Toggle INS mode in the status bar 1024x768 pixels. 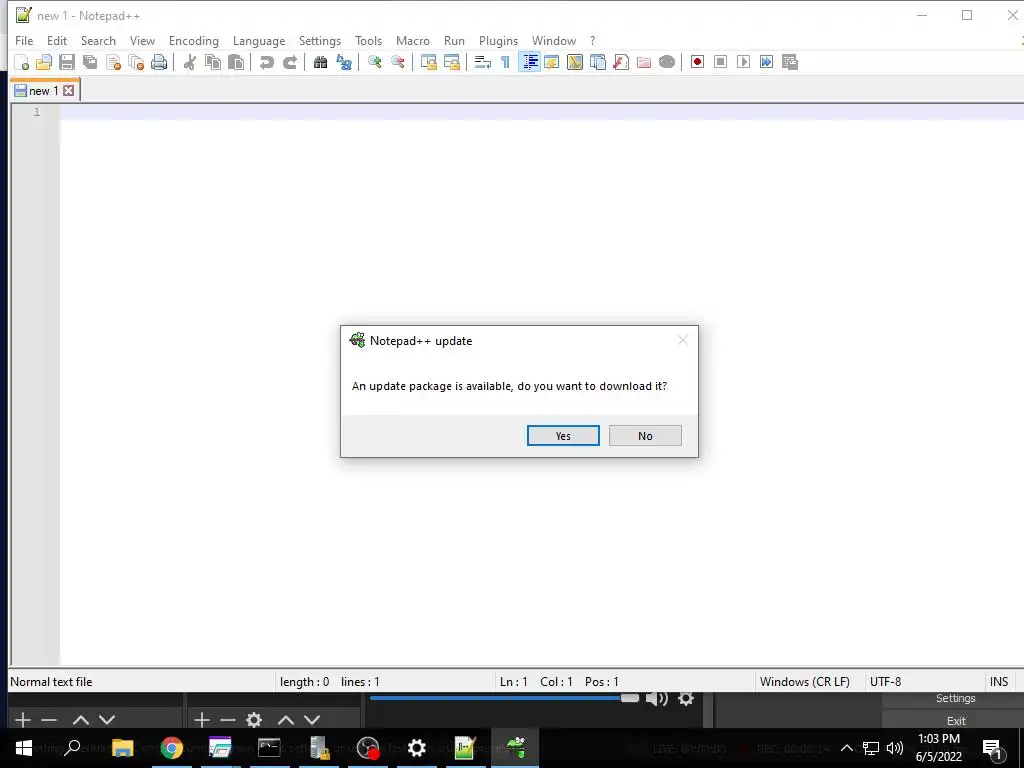click(999, 682)
